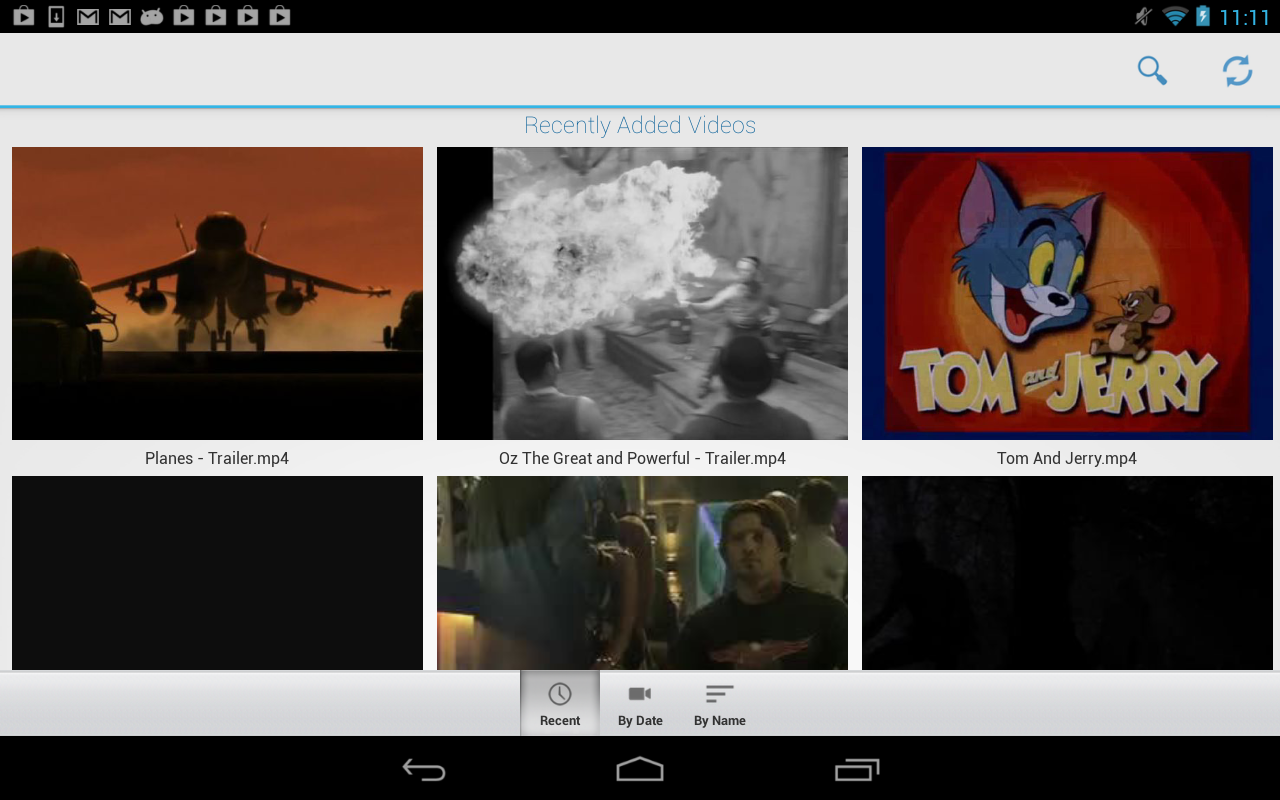Click the 'Recently Added Videos' heading

(640, 125)
